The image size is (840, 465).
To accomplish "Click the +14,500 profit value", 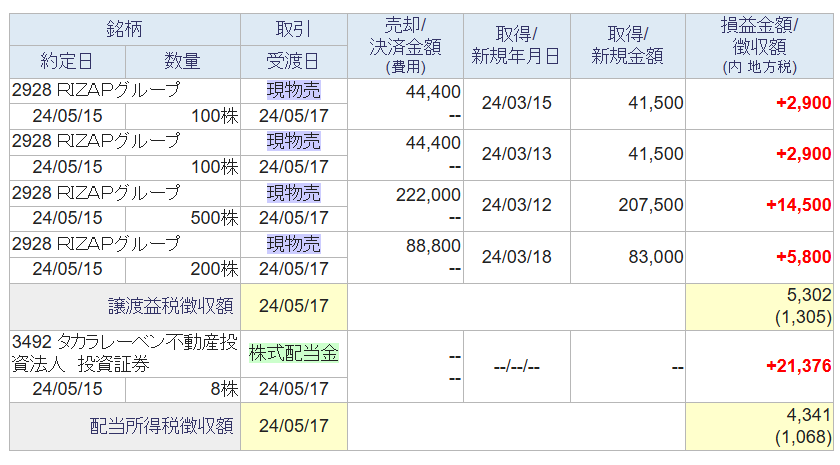I will (798, 205).
